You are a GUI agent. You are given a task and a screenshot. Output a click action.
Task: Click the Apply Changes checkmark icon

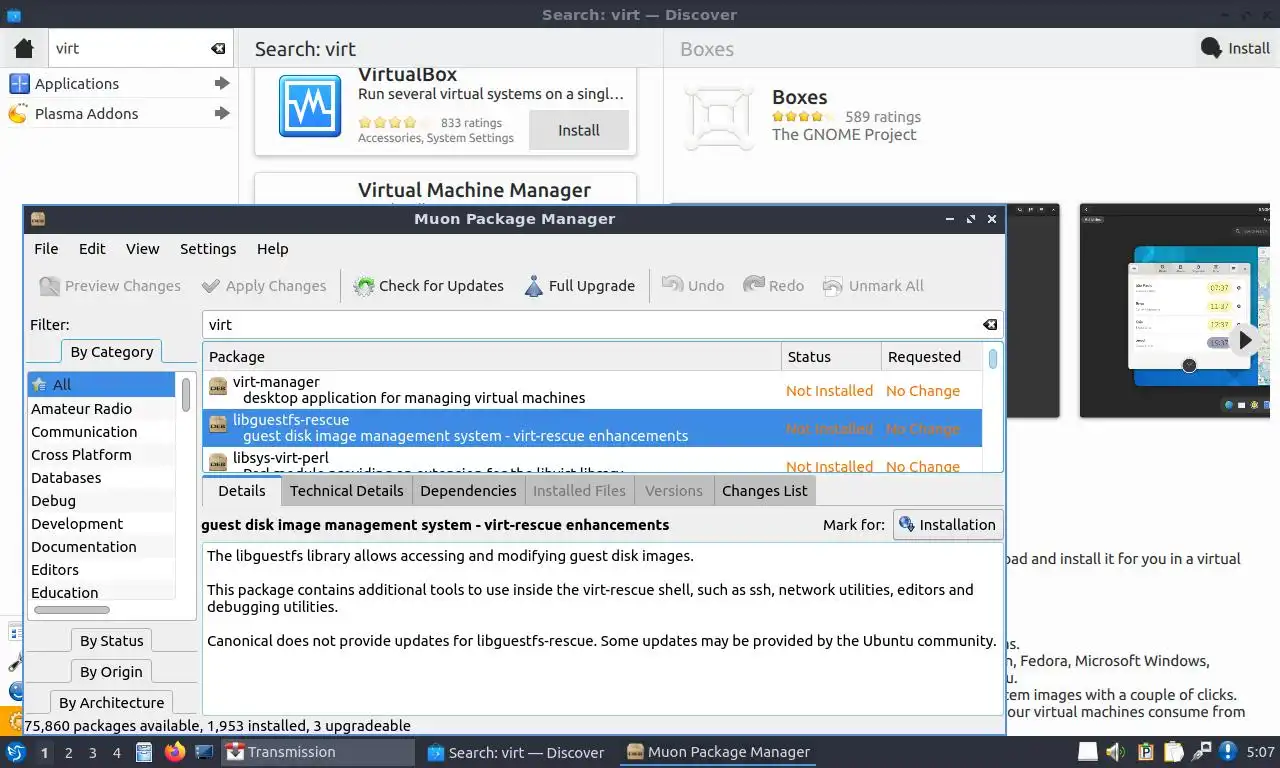point(210,286)
